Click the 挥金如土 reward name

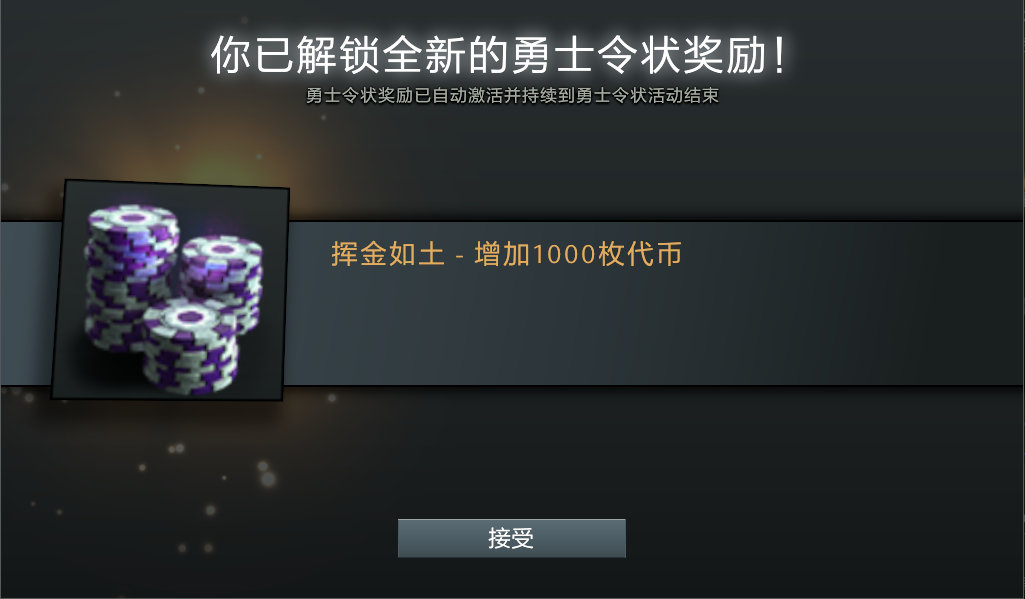388,254
